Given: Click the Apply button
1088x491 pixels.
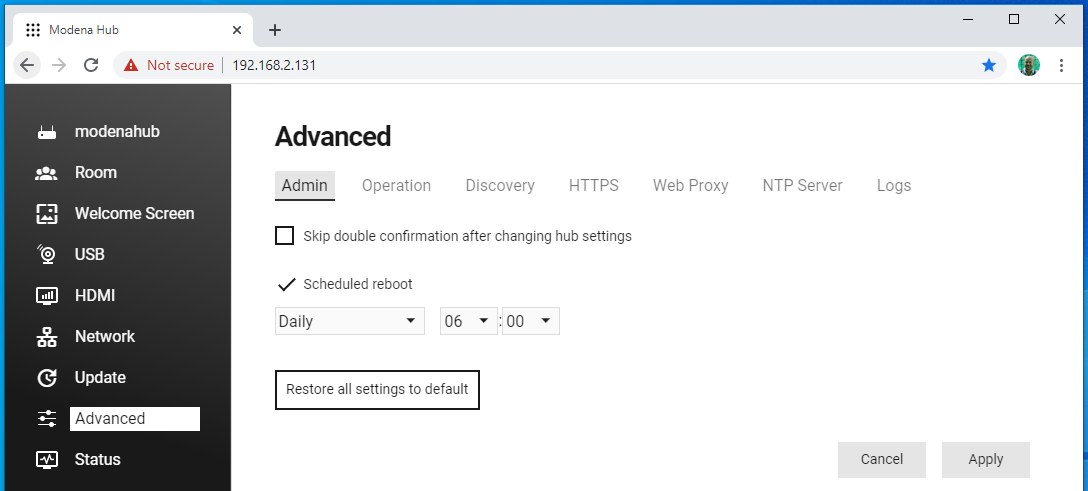Looking at the screenshot, I should [985, 460].
